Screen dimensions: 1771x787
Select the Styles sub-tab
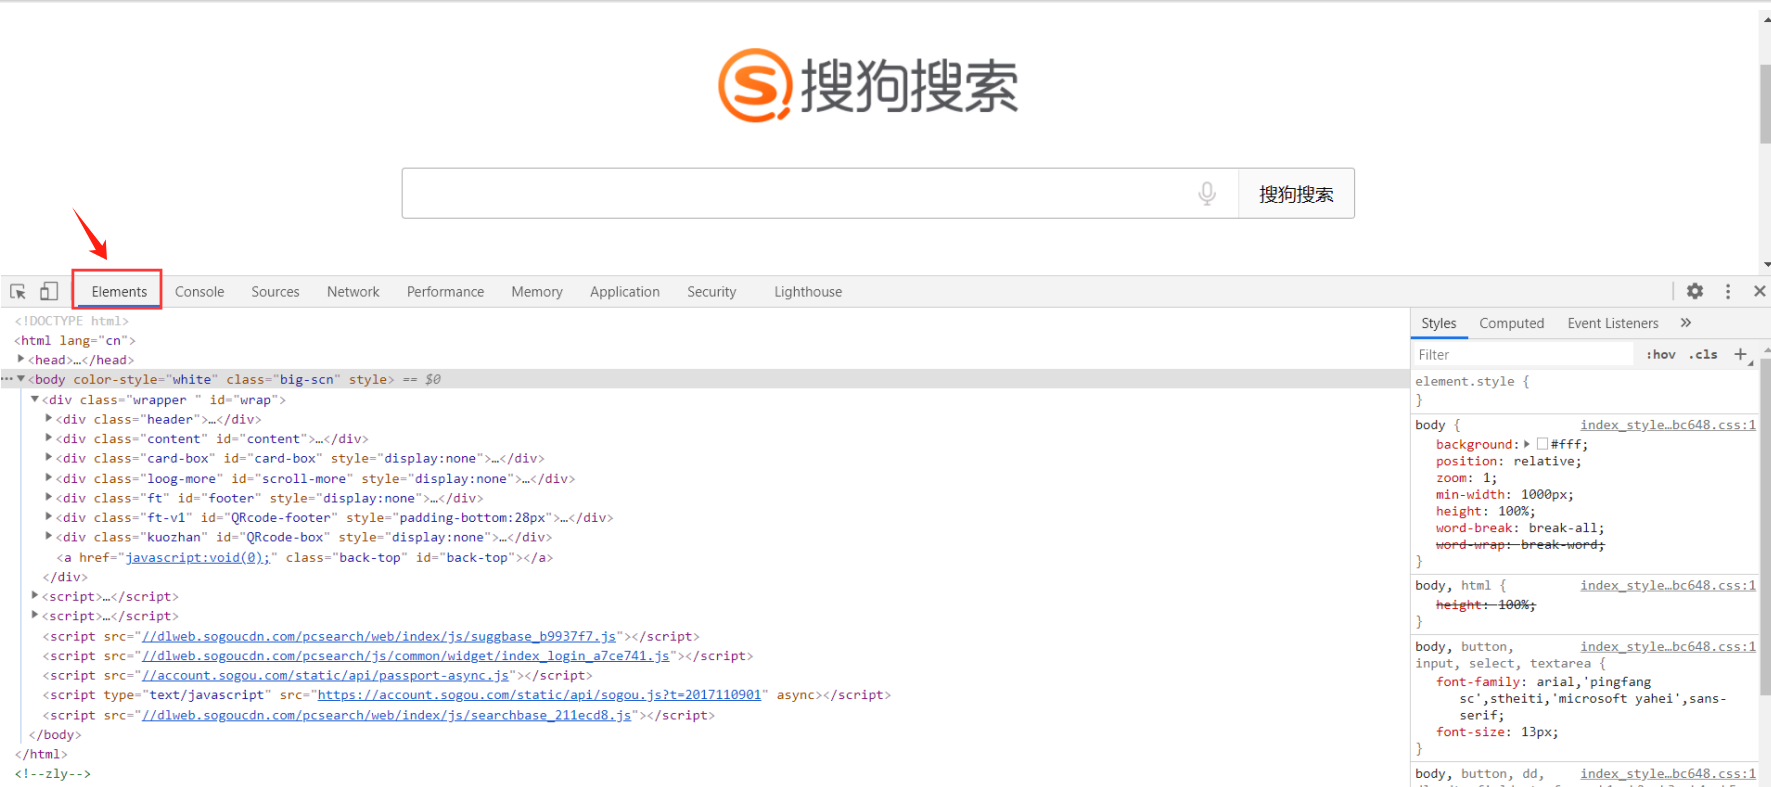coord(1438,323)
